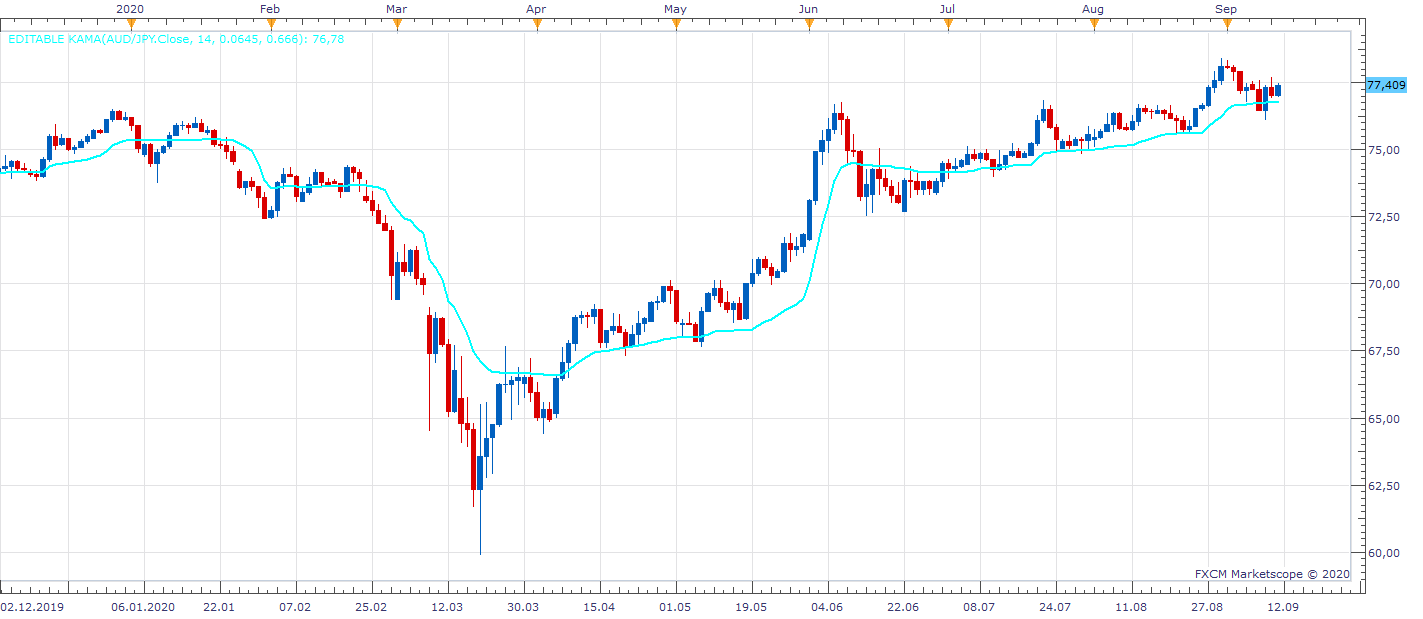Image resolution: width=1423 pixels, height=619 pixels.
Task: Click the 12.09 date axis label
Action: pos(1283,606)
